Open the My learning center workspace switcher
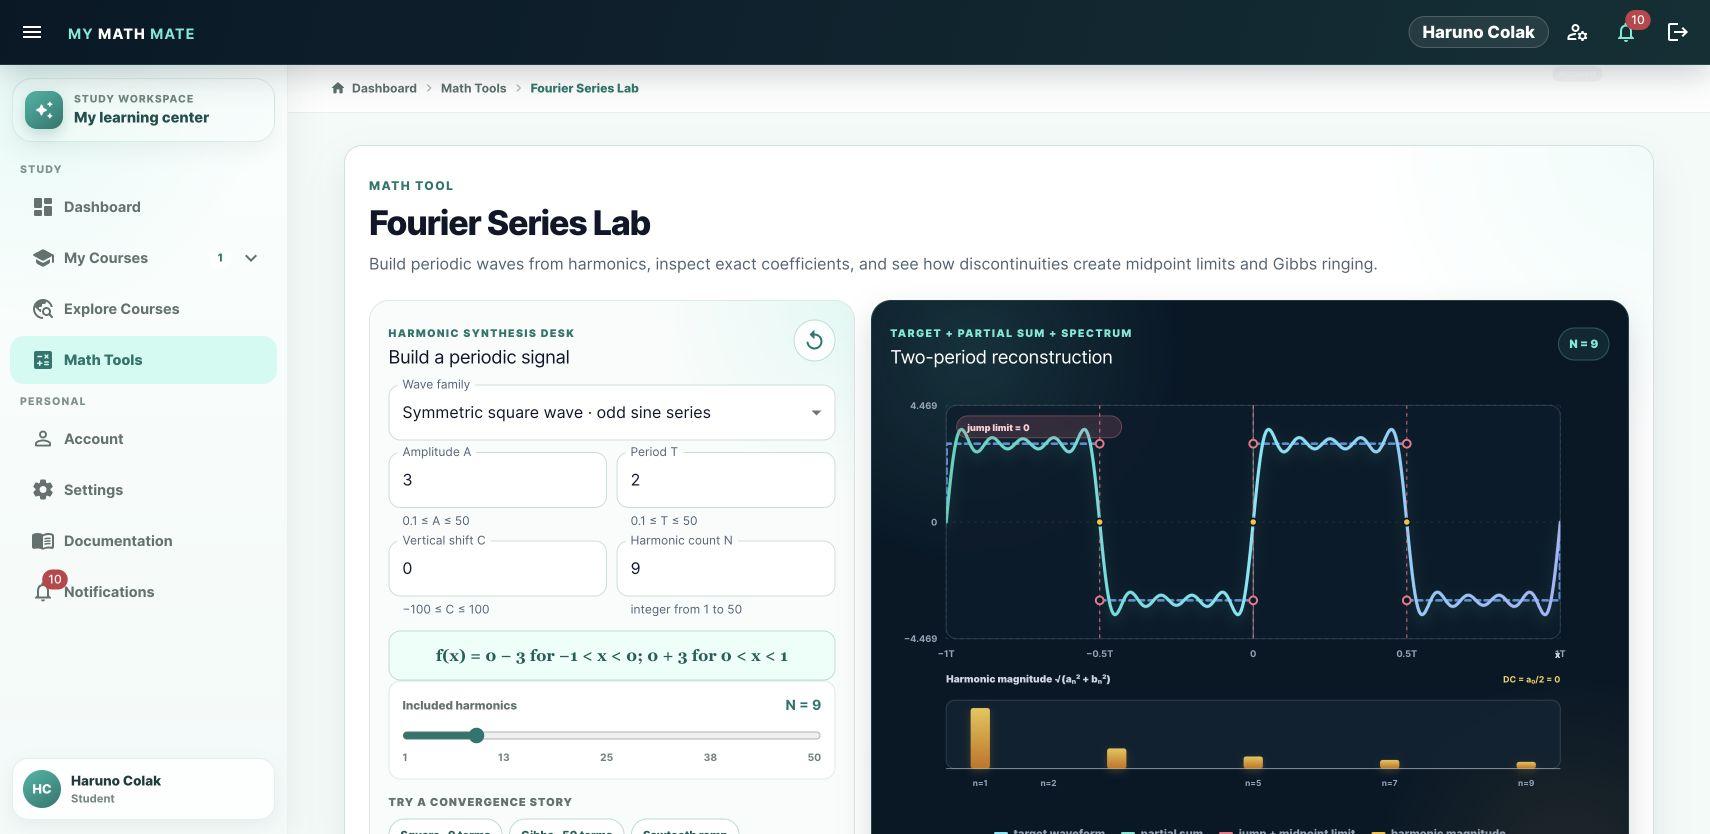The height and width of the screenshot is (834, 1710). point(143,110)
